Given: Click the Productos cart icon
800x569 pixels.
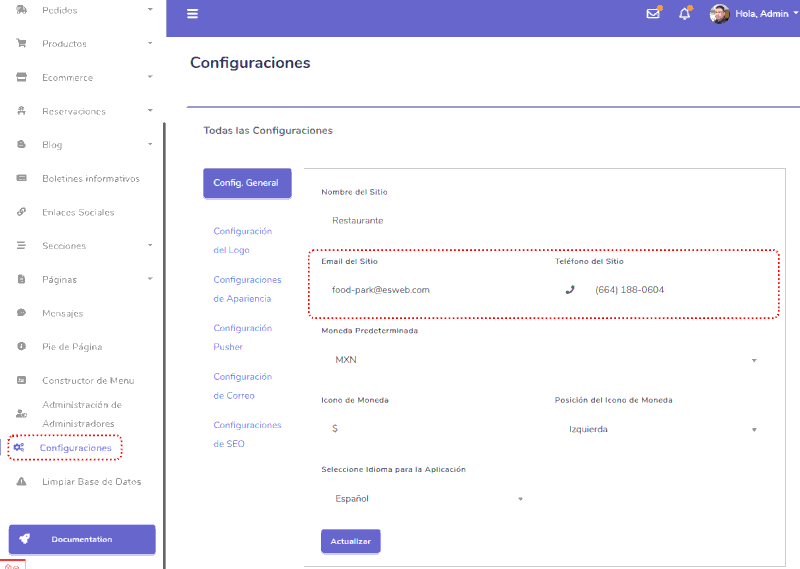Looking at the screenshot, I should [x=21, y=43].
